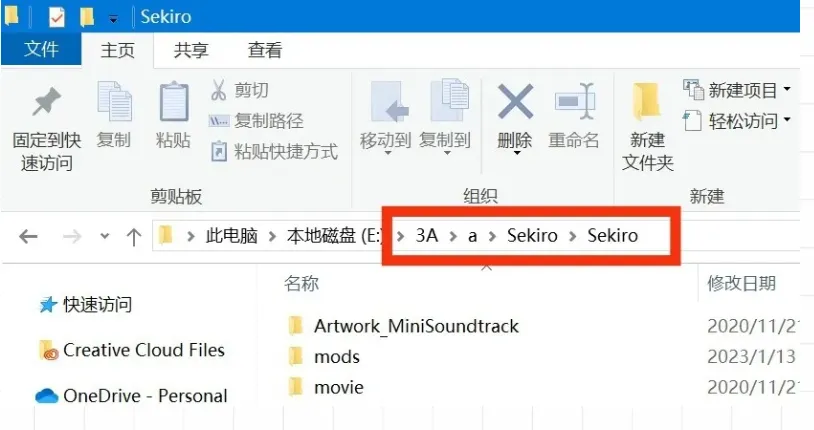The image size is (814, 430).
Task: Open the arrow under Delete (删除)
Action: click(x=516, y=153)
